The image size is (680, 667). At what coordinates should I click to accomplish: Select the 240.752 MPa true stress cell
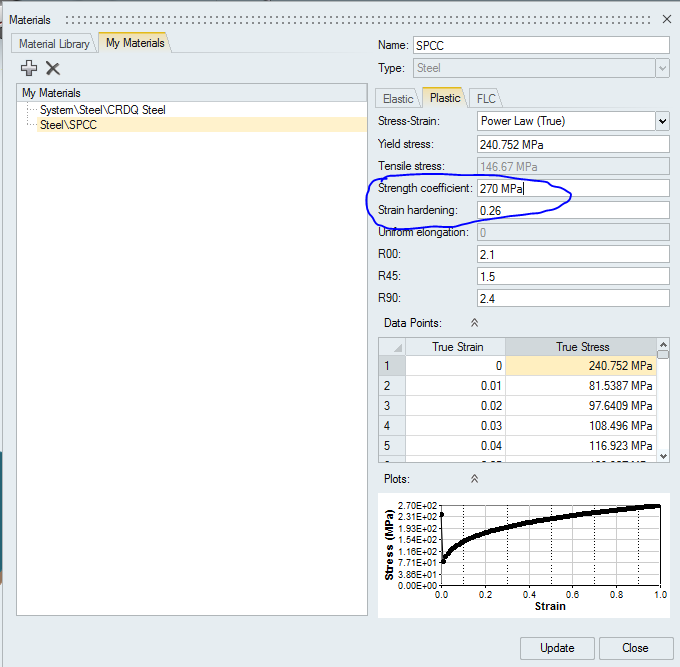coord(581,366)
